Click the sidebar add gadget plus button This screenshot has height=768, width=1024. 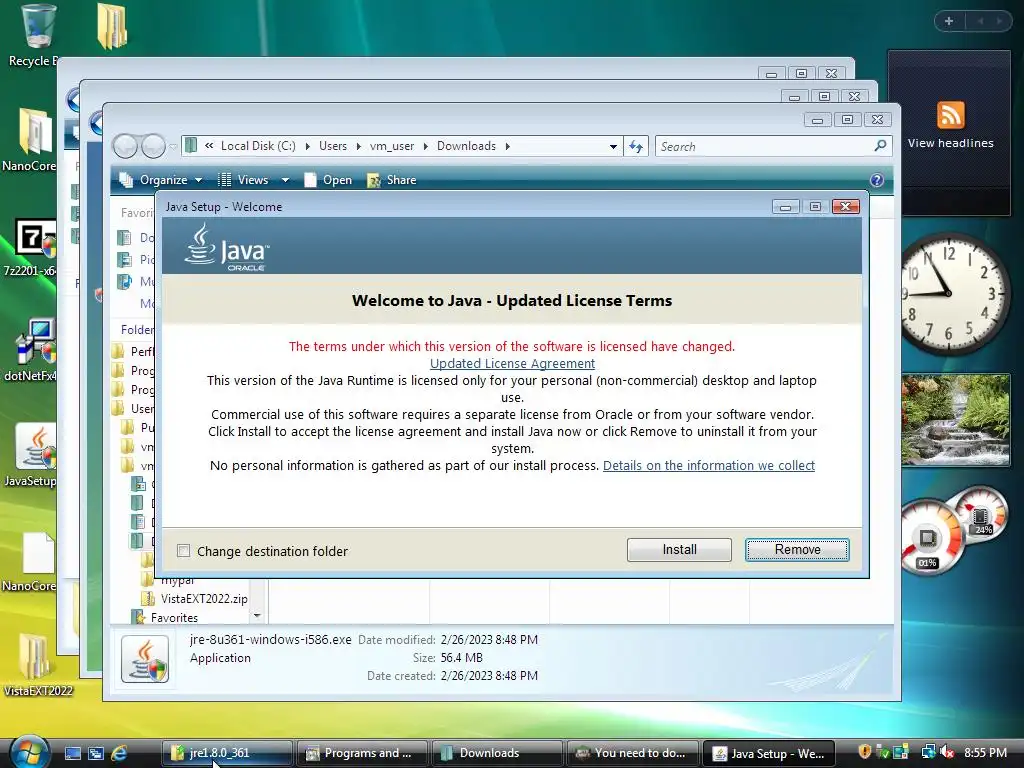[x=949, y=21]
